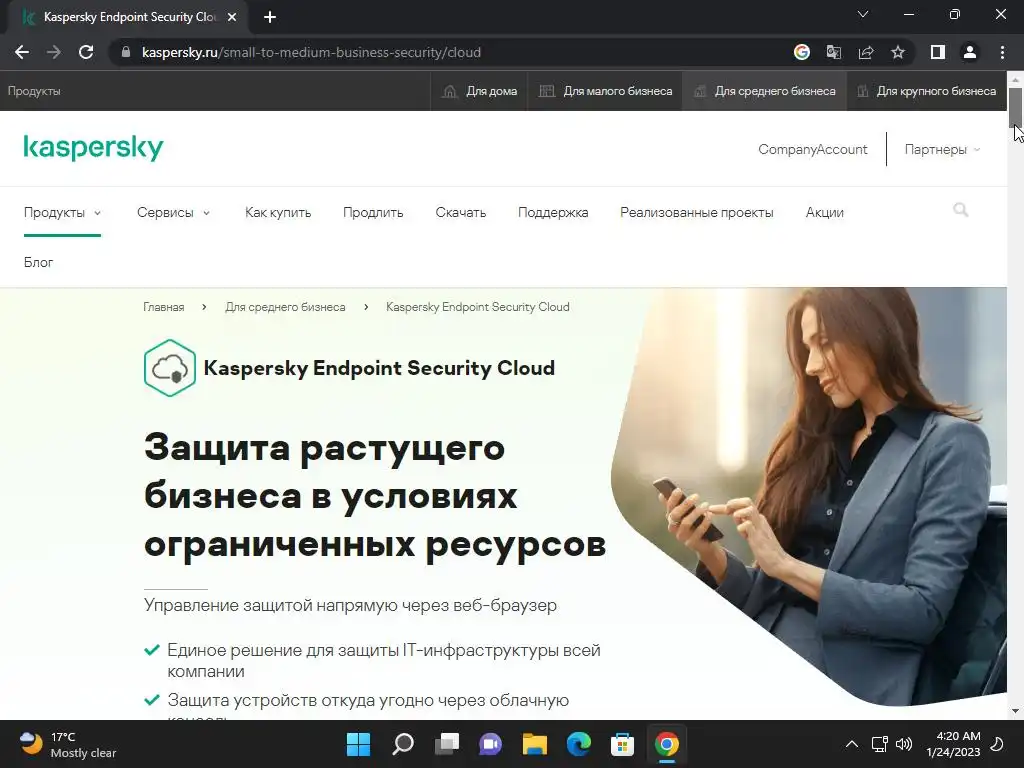Click the page vertical scrollbar thumb
Viewport: 1024px width, 768px height.
[1015, 107]
